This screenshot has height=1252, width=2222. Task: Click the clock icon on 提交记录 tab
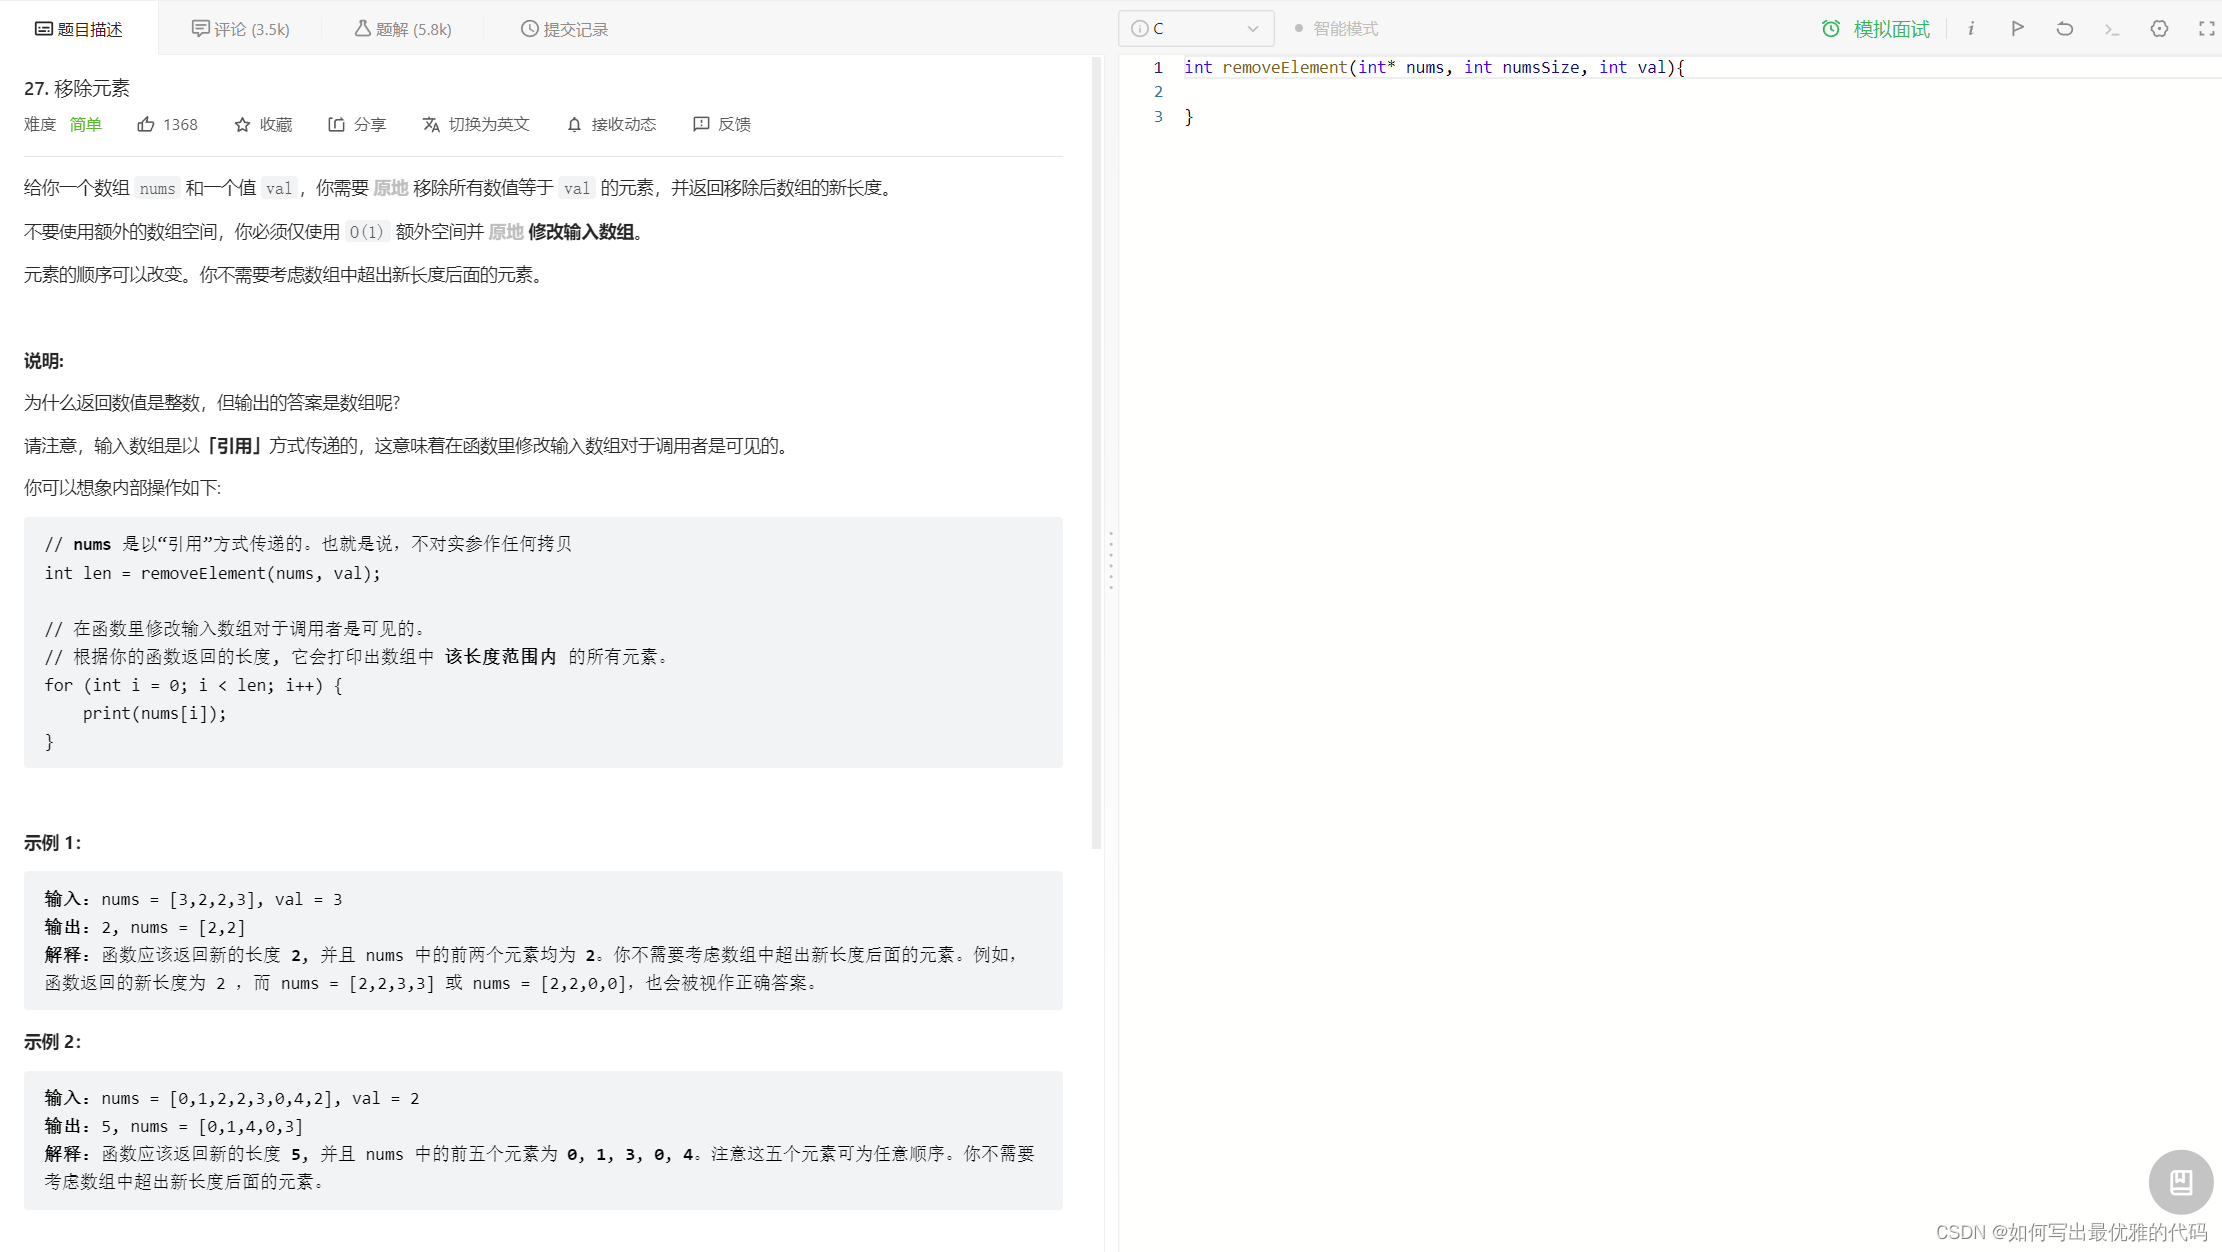529,29
